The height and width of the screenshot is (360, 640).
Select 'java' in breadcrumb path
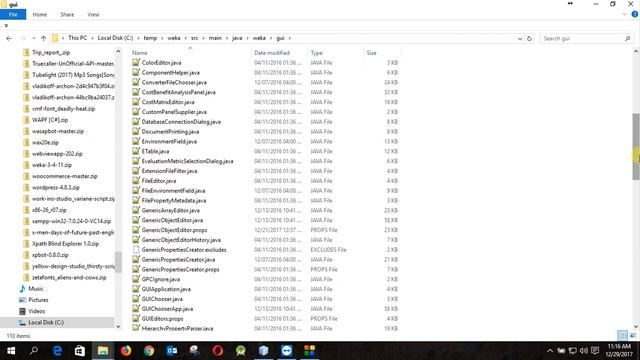[237, 38]
